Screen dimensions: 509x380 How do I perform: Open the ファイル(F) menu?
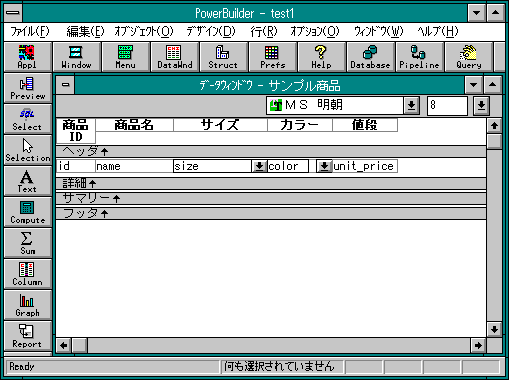pyautogui.click(x=30, y=32)
